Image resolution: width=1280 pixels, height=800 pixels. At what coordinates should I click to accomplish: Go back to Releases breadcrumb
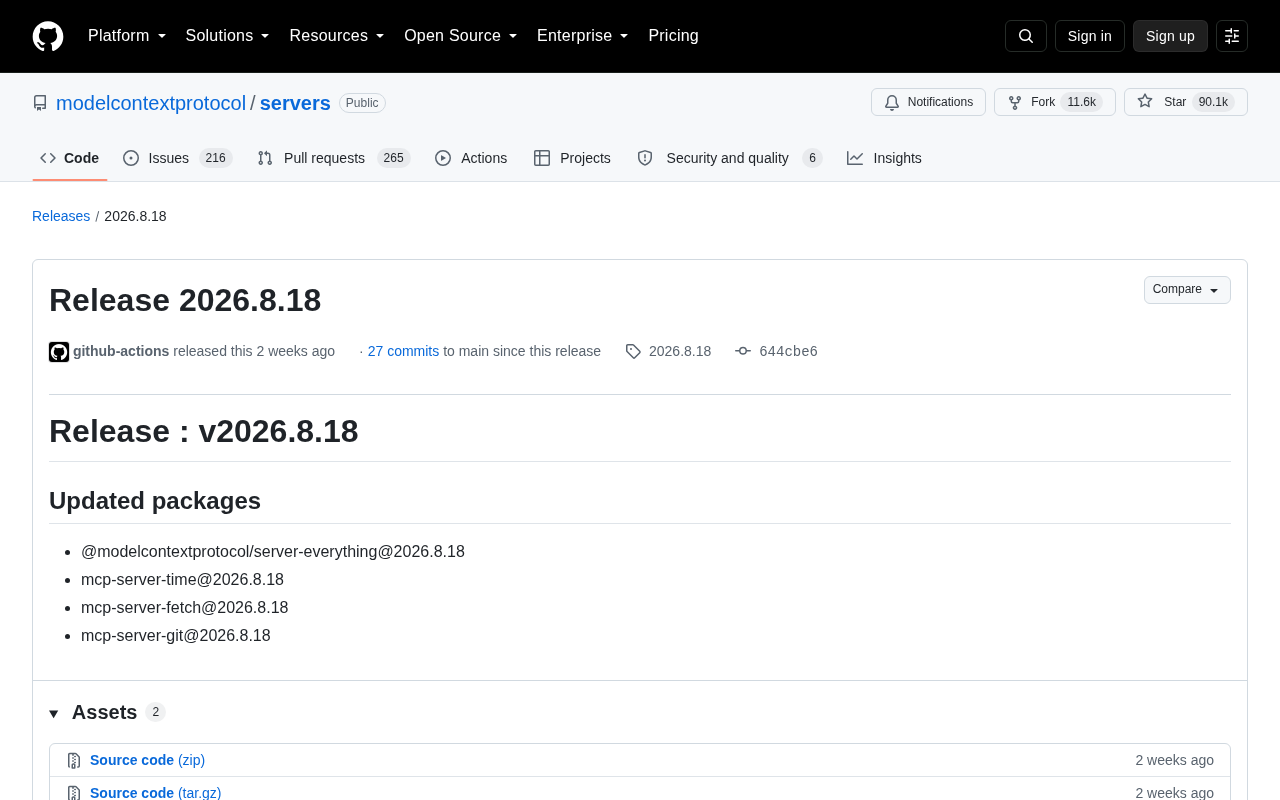pos(61,216)
